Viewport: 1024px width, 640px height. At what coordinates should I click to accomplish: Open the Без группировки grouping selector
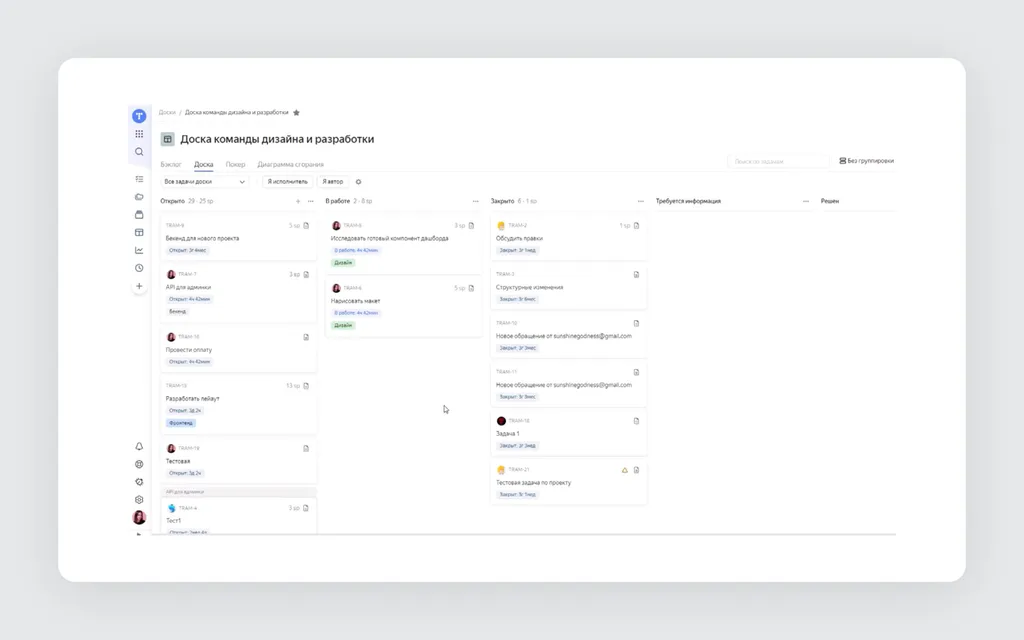point(867,161)
